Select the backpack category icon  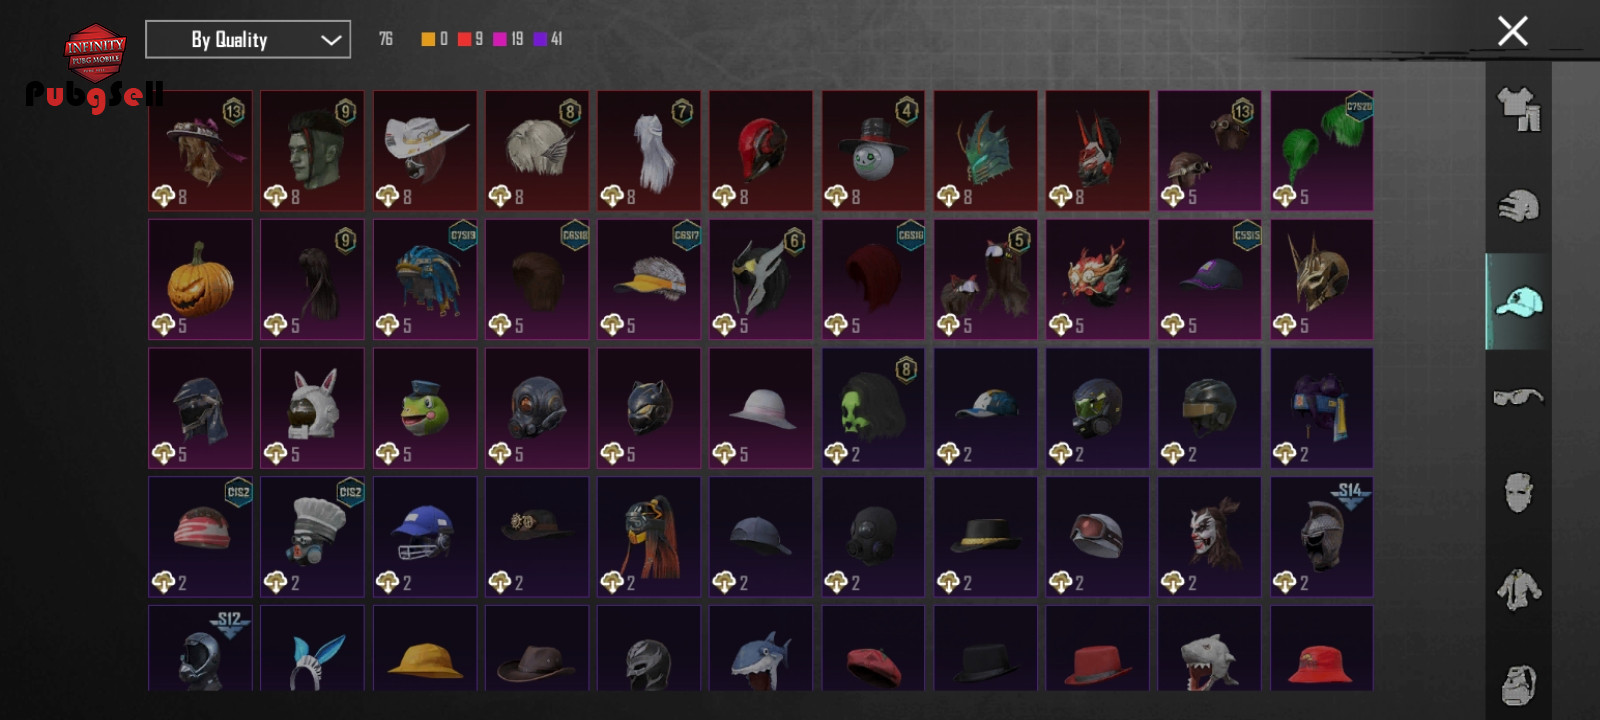coord(1518,684)
